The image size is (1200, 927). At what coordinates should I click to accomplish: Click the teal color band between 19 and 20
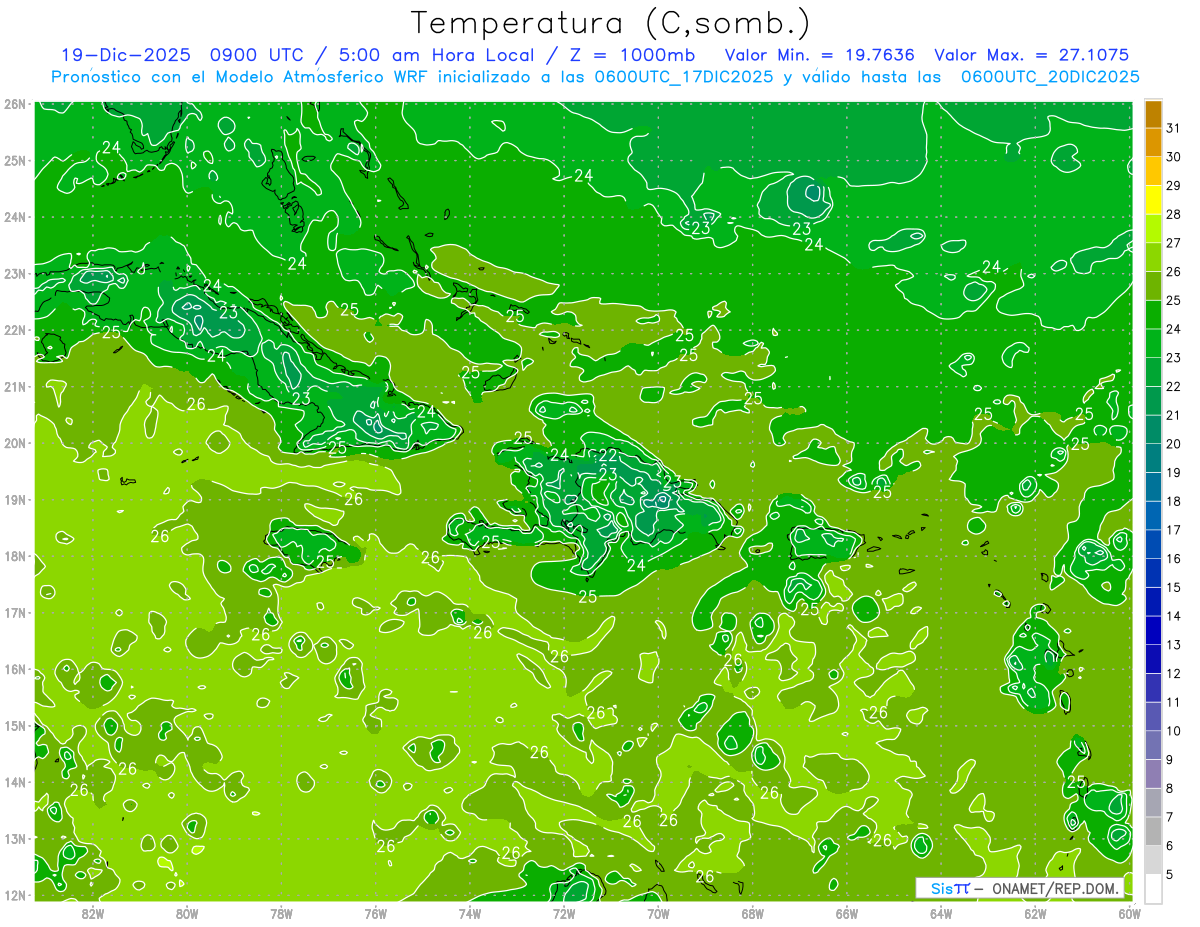[x=1153, y=458]
